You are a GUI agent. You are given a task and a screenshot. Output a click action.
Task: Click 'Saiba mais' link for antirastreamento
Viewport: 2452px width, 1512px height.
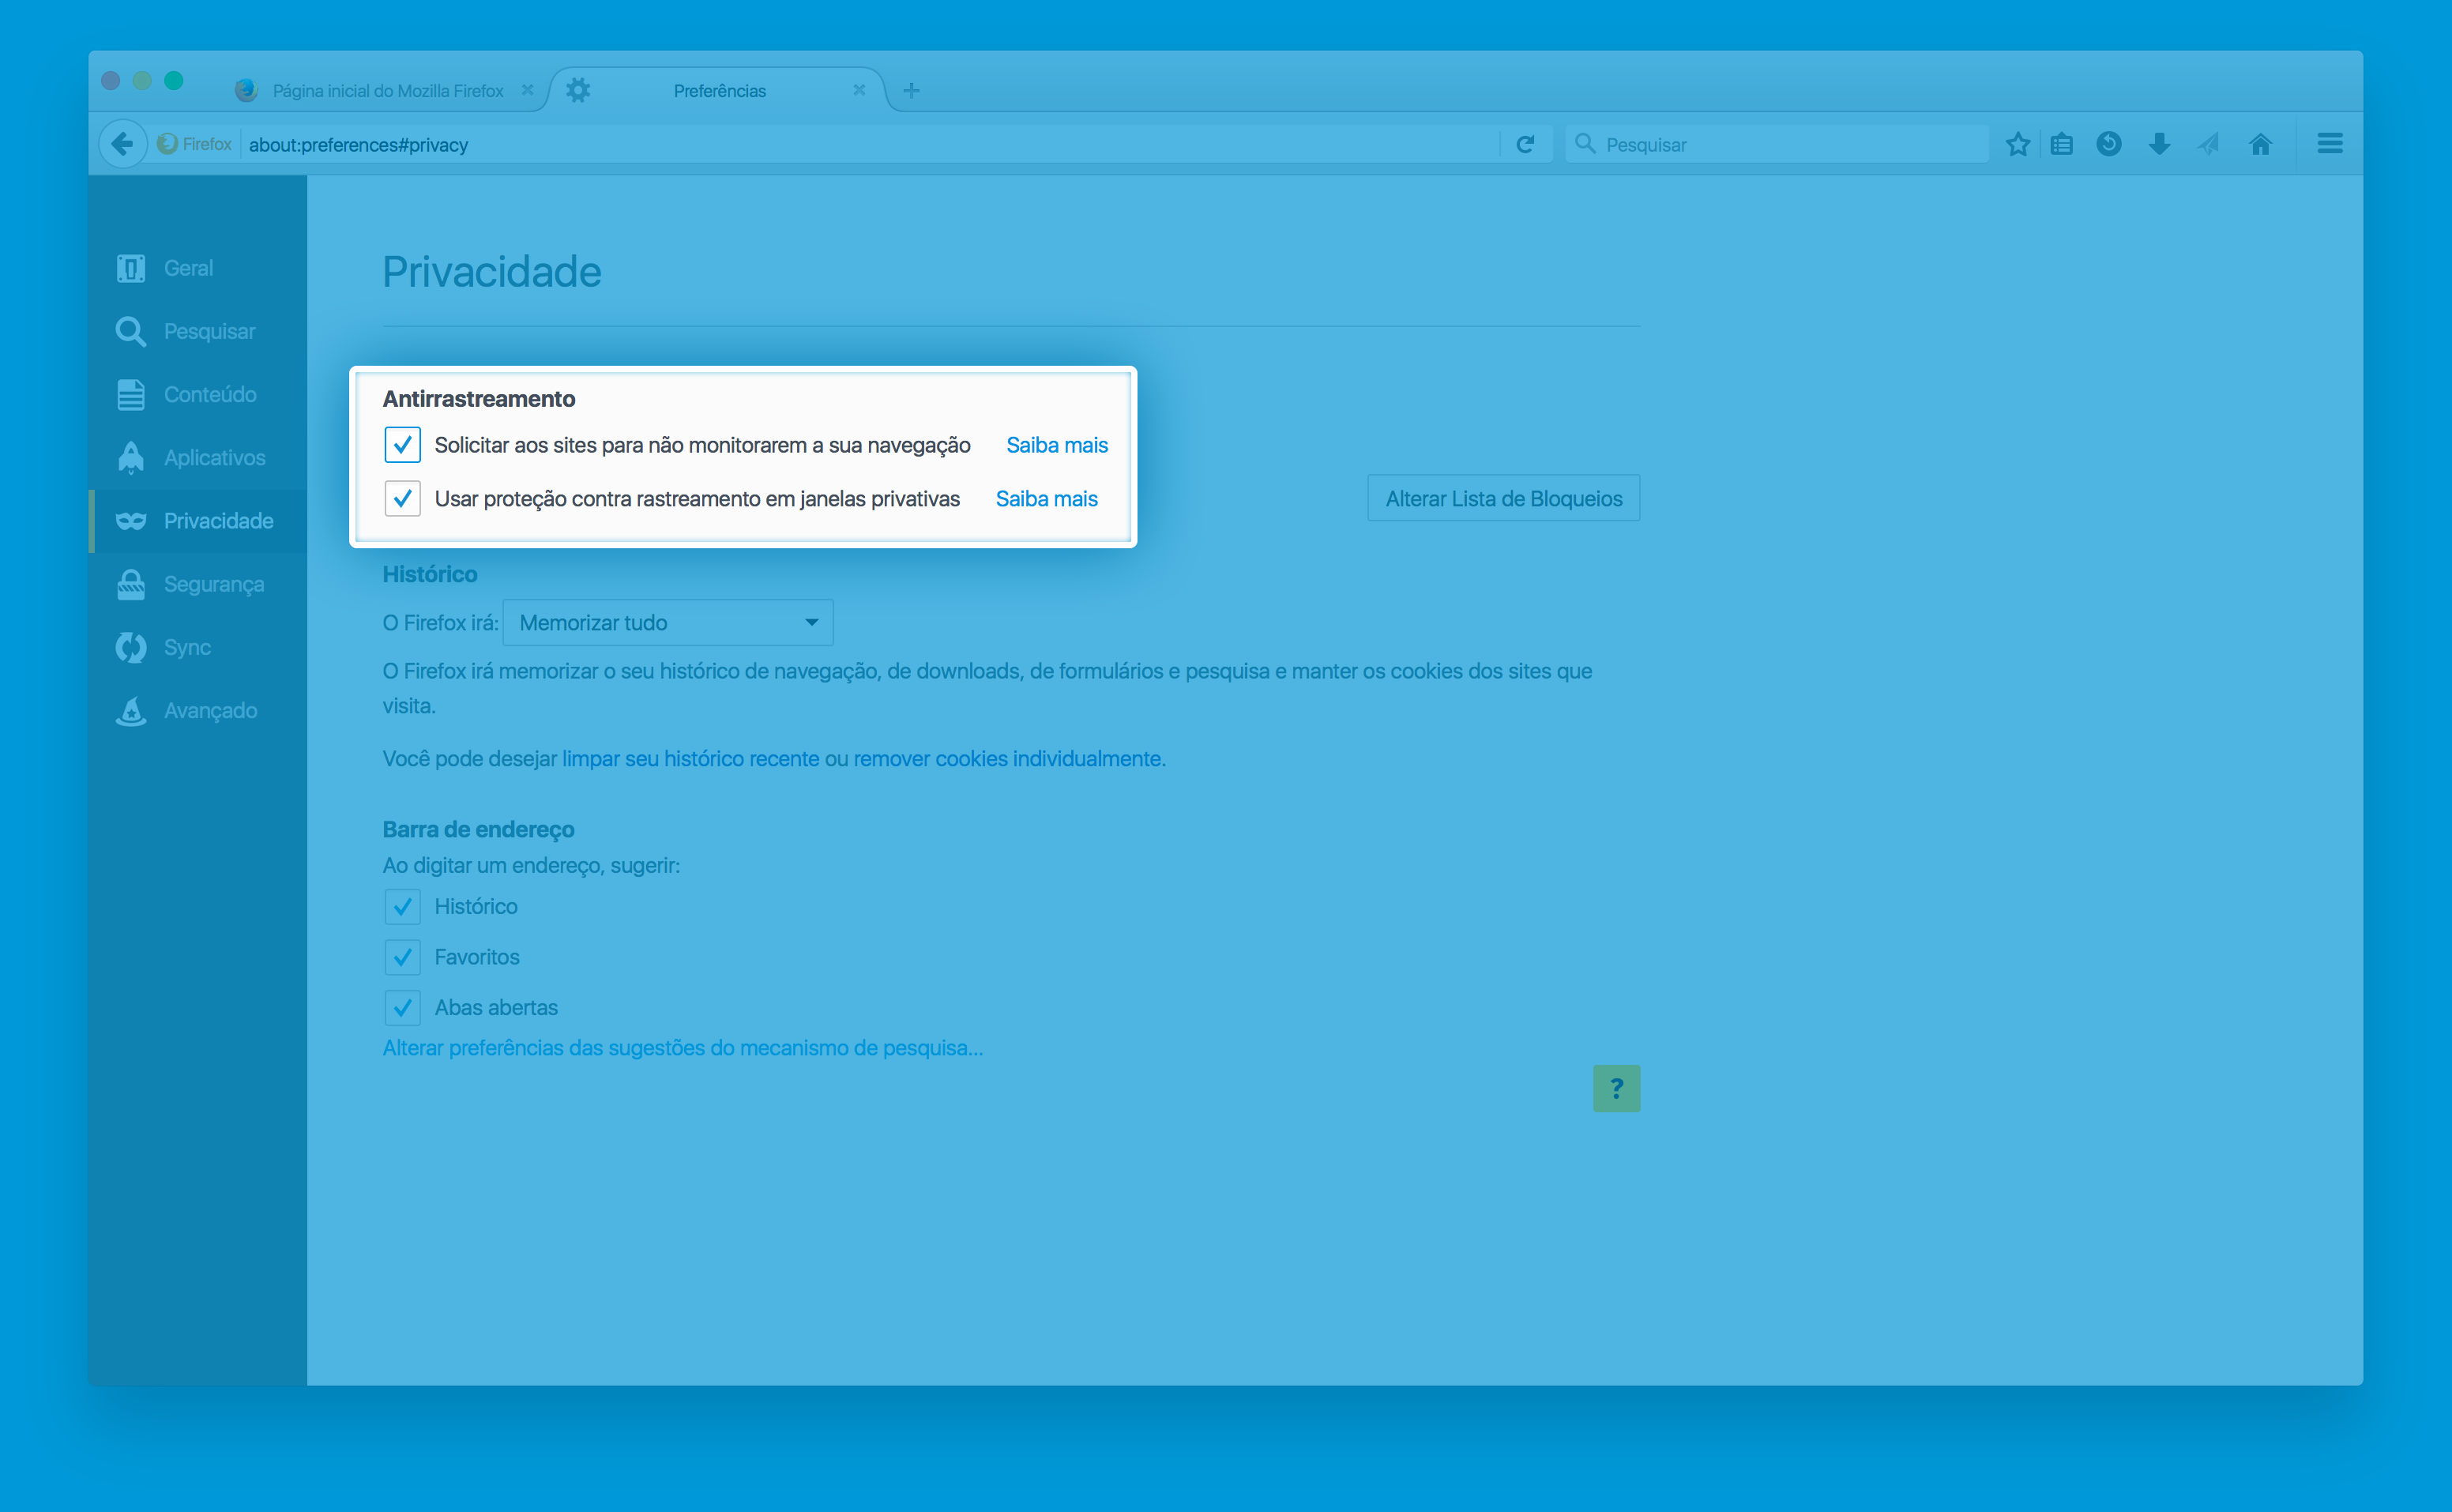tap(1055, 443)
